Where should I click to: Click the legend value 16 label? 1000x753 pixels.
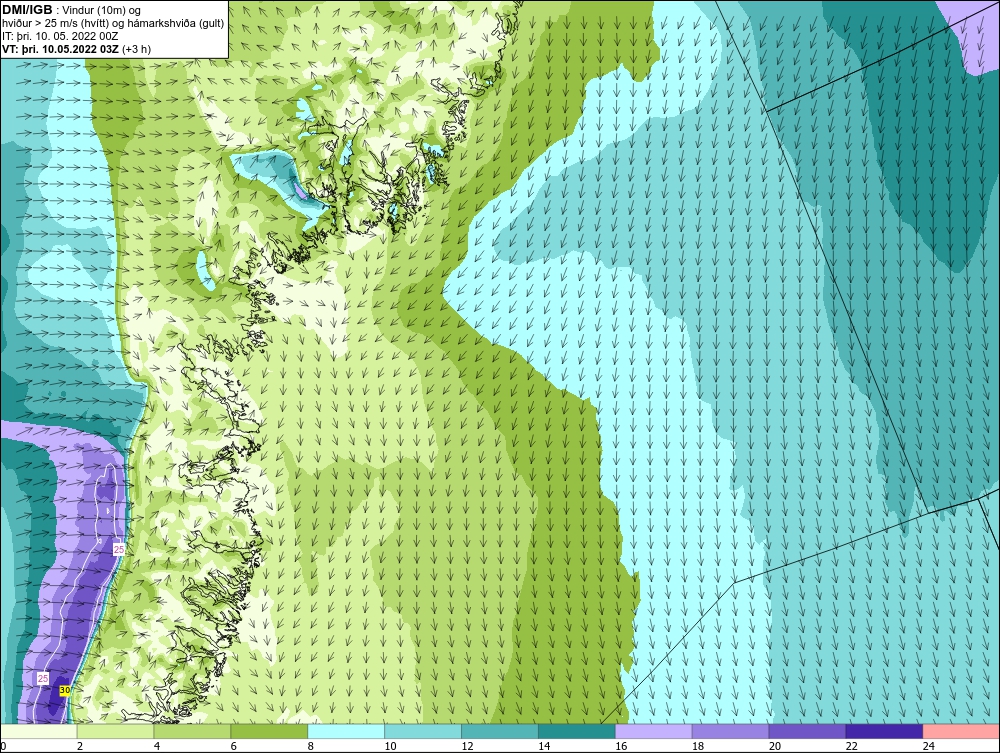pyautogui.click(x=621, y=746)
